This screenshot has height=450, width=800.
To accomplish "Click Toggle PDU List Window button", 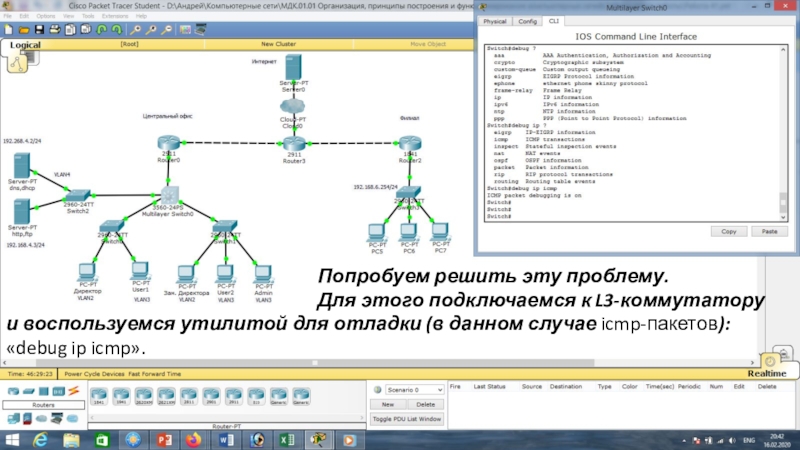I will click(x=407, y=419).
